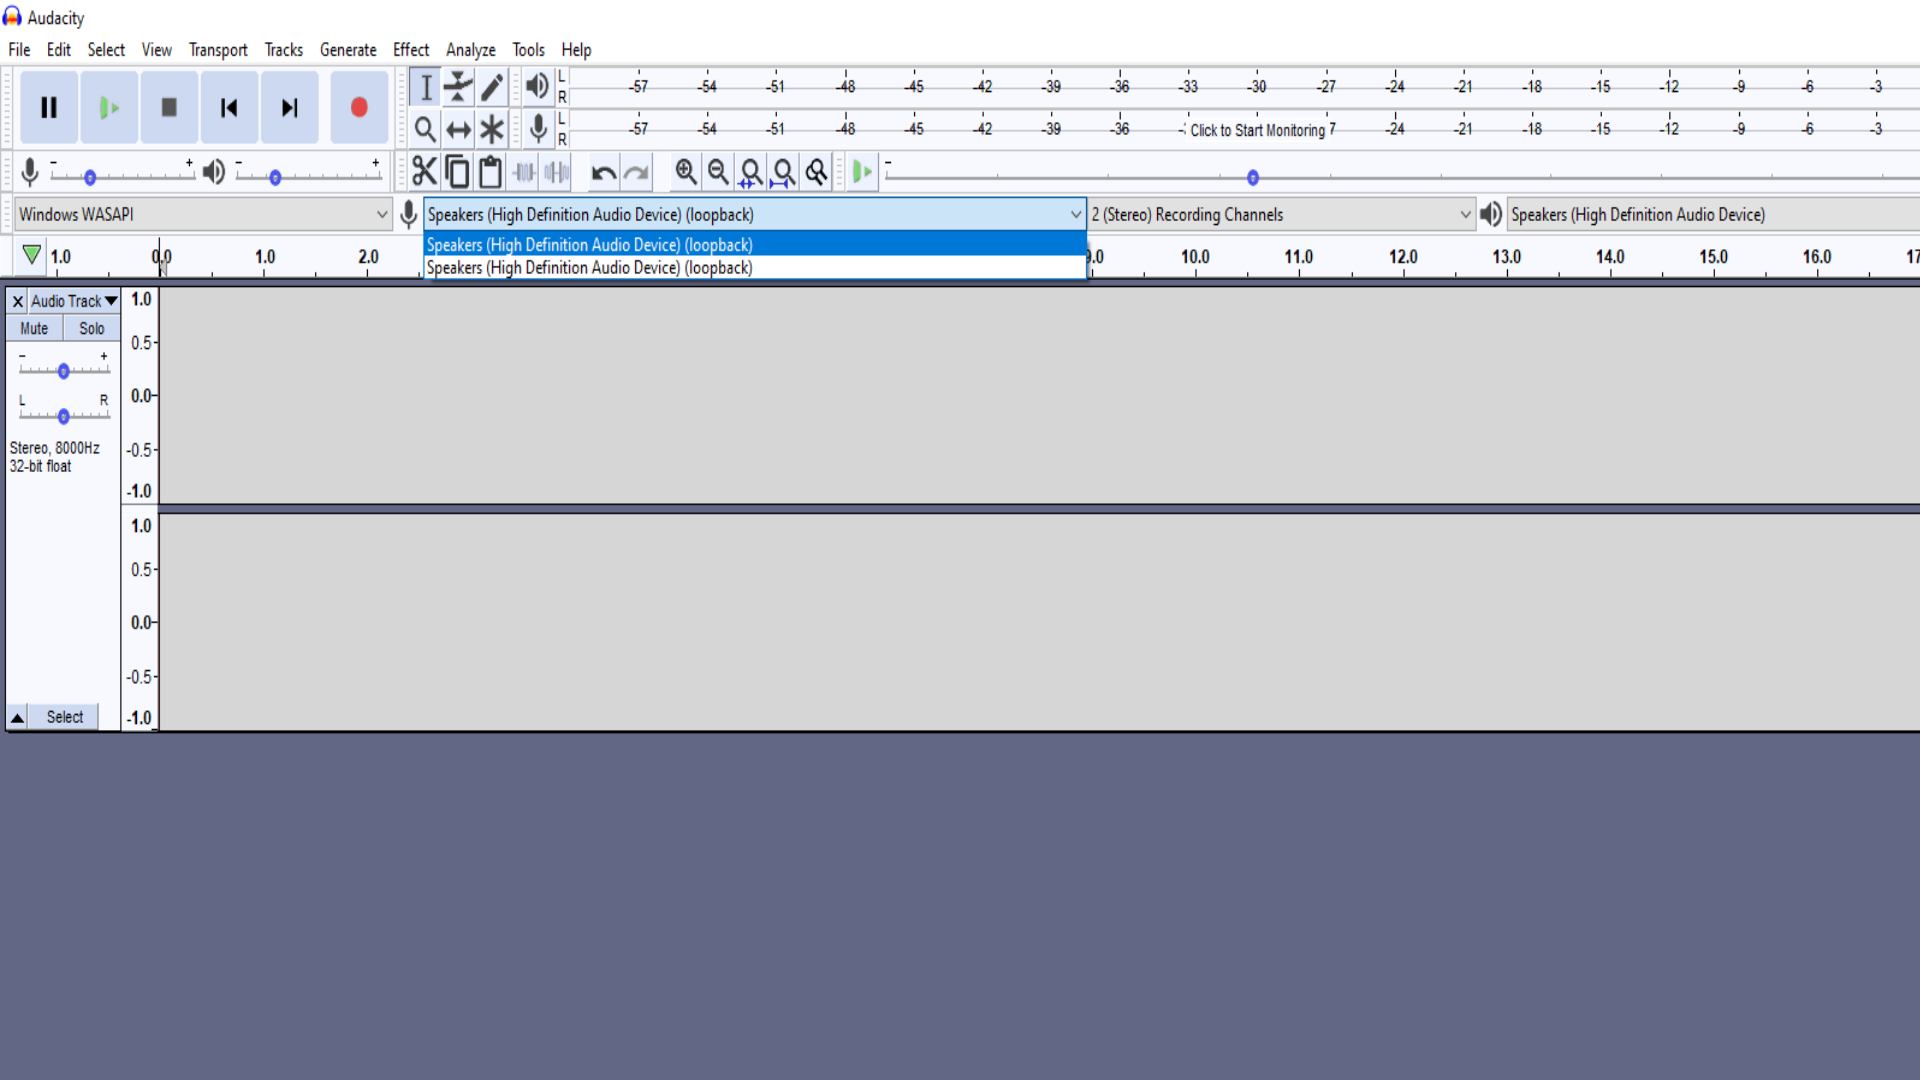The image size is (1920, 1080).
Task: Zoom in on the waveform
Action: (x=685, y=172)
